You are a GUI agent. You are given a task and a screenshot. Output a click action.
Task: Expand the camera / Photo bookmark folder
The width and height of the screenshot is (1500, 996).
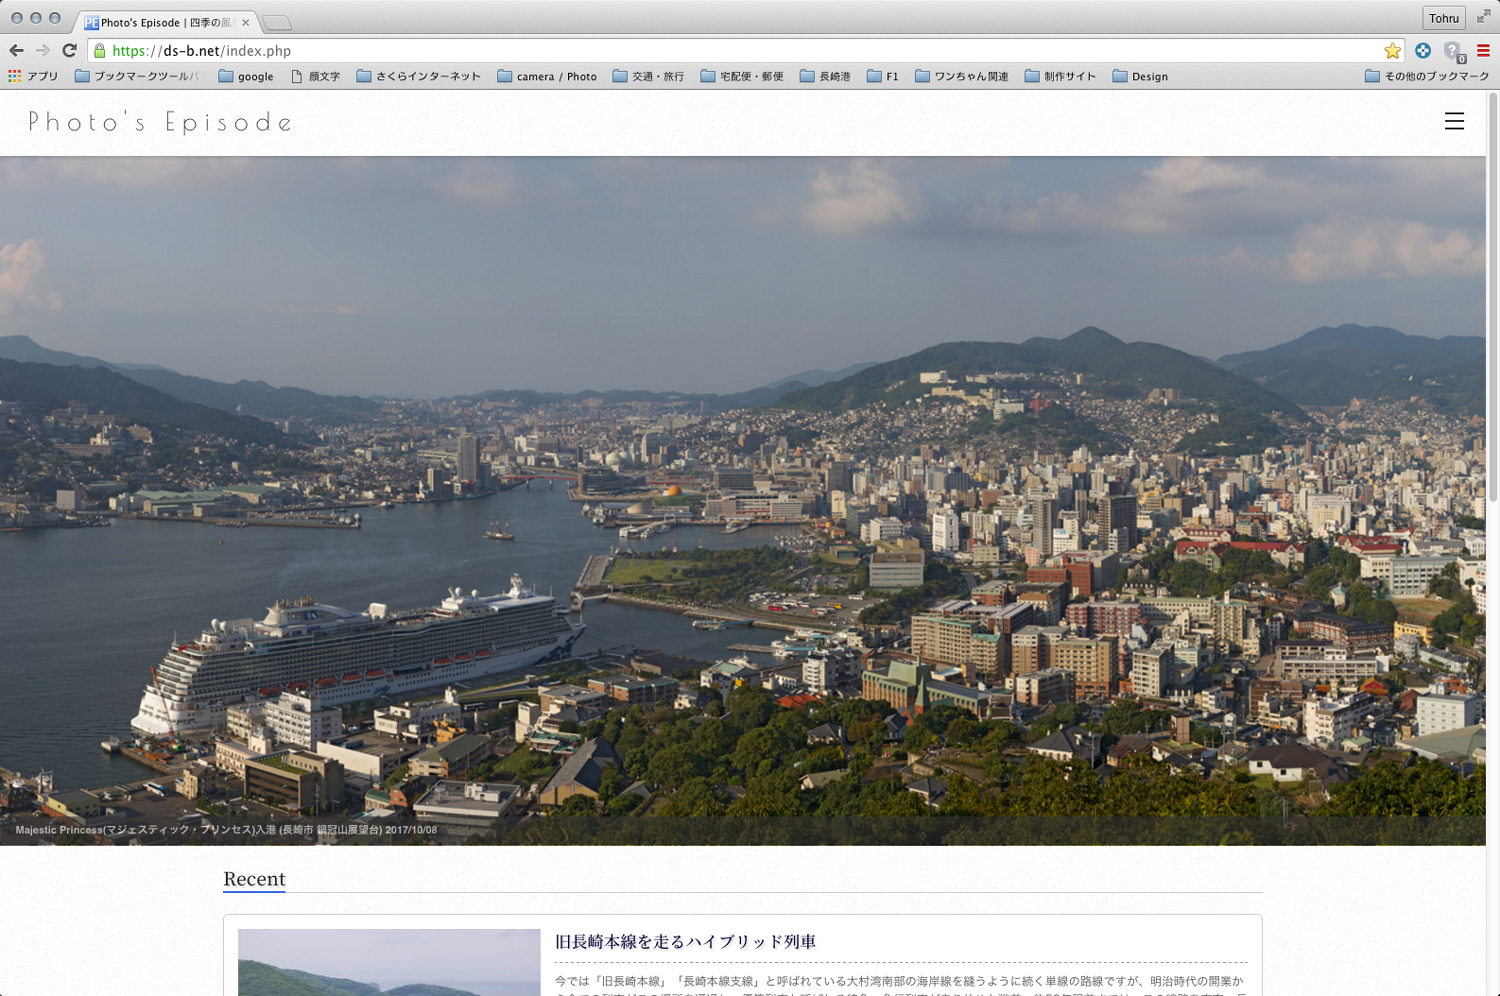(547, 76)
